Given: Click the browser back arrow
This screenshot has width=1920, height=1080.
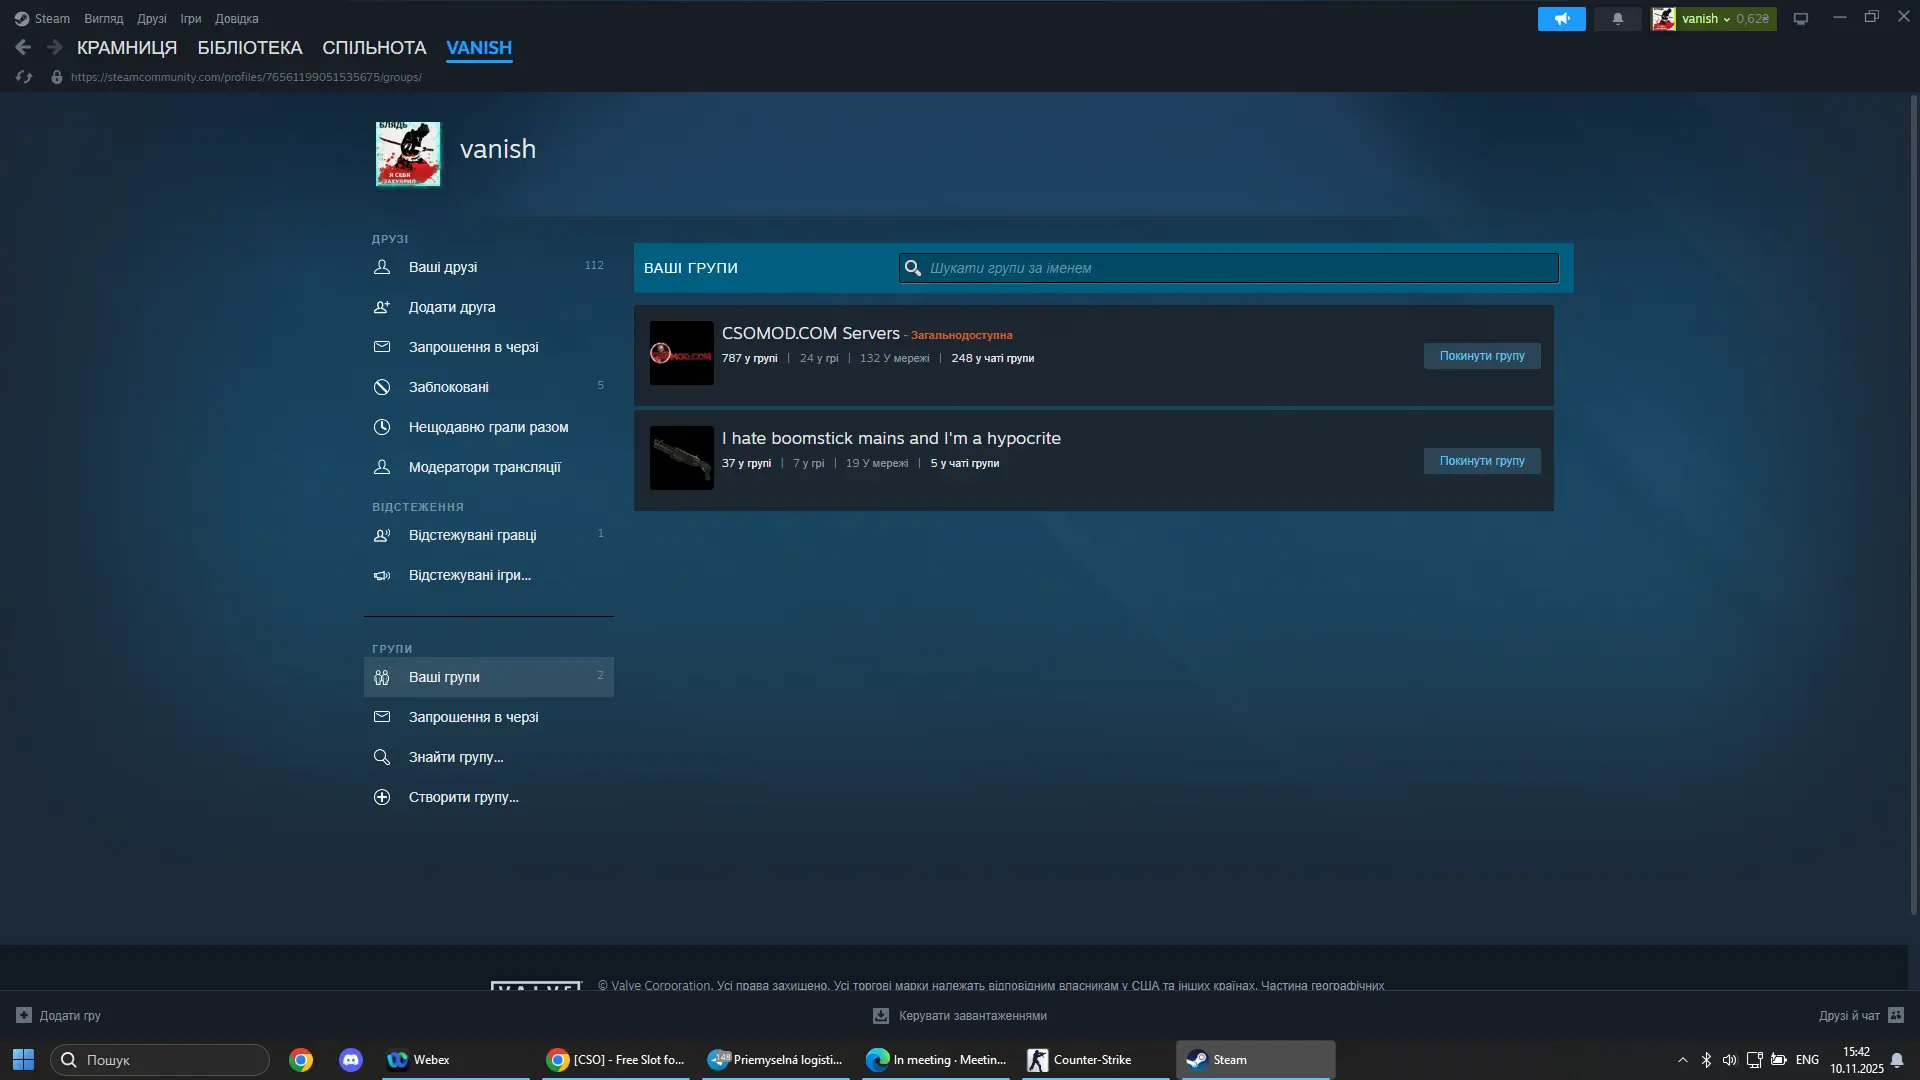Looking at the screenshot, I should (x=23, y=47).
